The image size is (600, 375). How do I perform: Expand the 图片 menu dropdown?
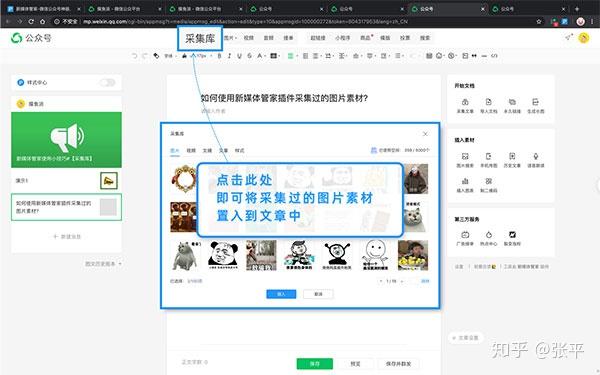pyautogui.click(x=230, y=38)
